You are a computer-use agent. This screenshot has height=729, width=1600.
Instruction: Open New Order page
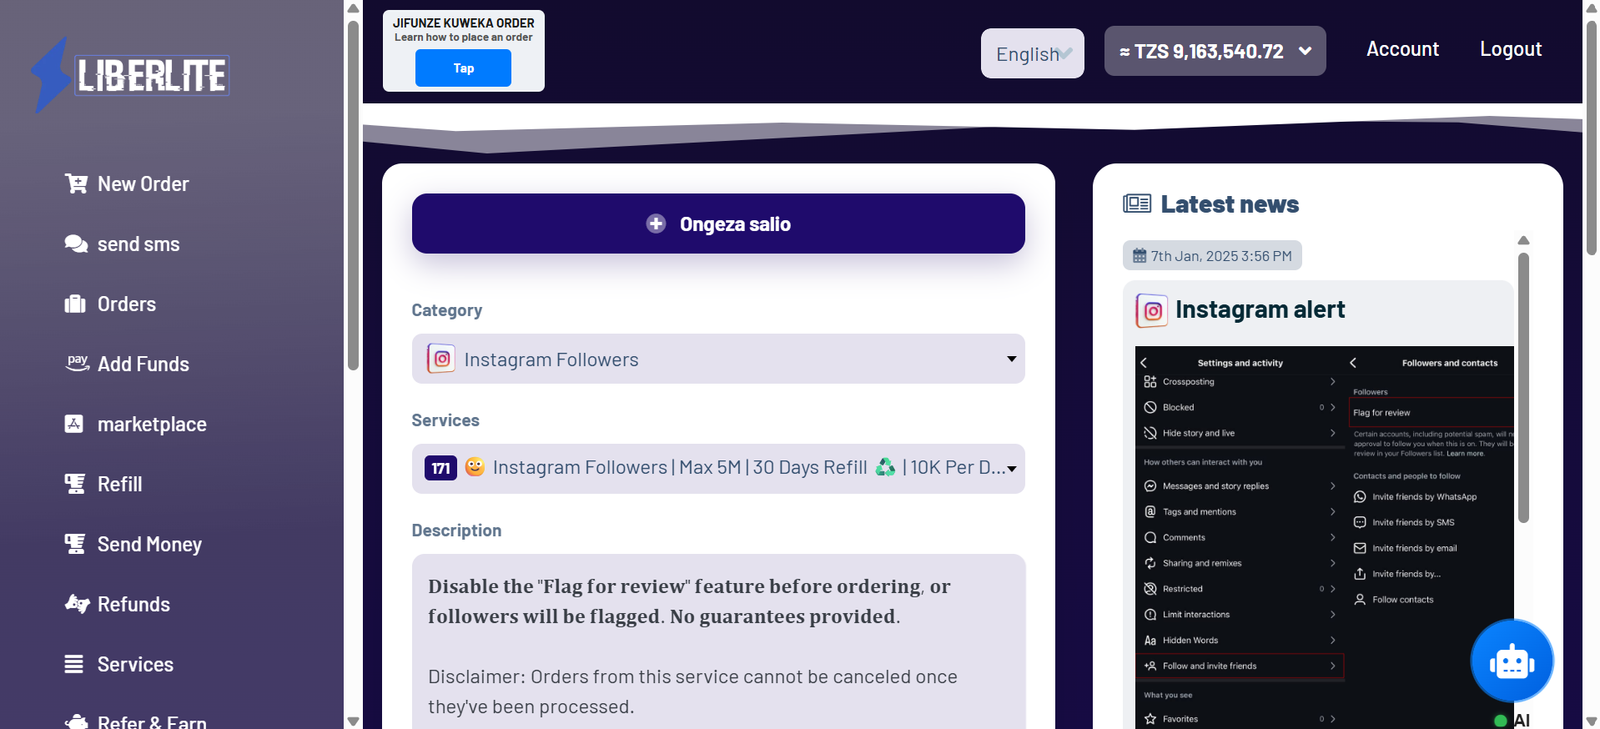click(x=143, y=184)
